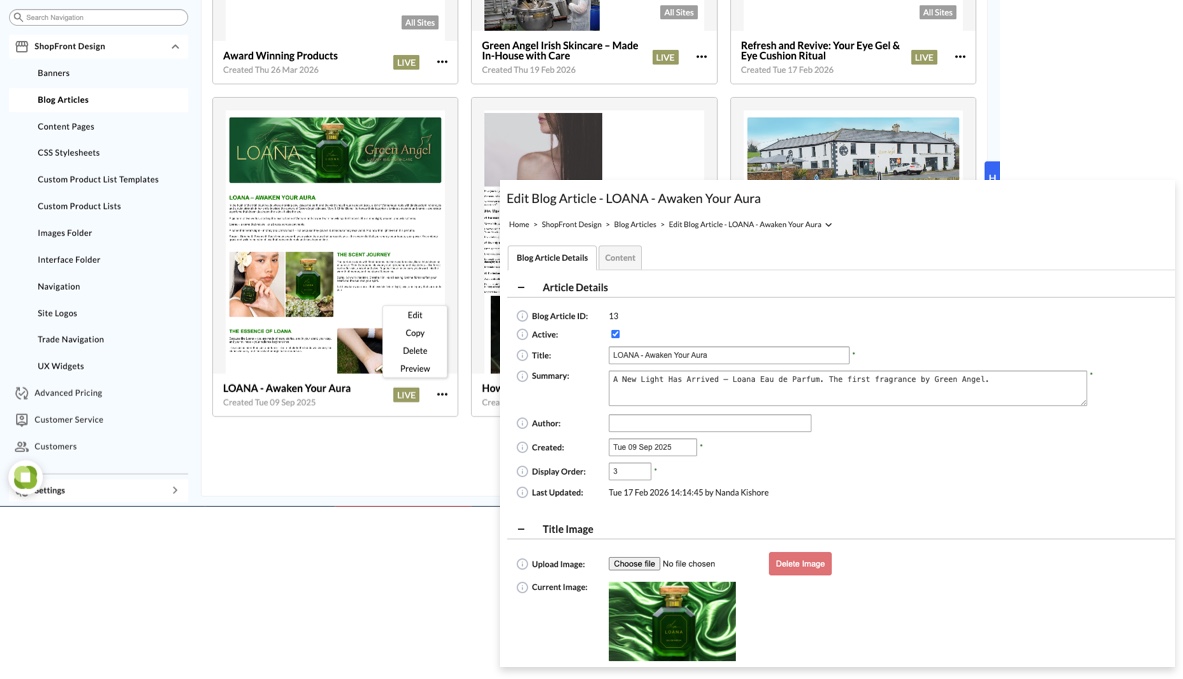Click info icon next to Active
Viewport: 1183px width, 679px height.
point(522,334)
